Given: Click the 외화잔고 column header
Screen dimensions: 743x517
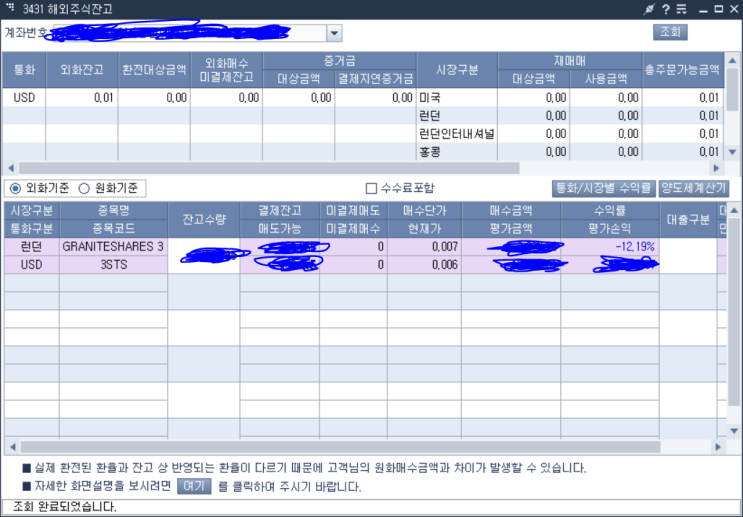Looking at the screenshot, I should 82,70.
